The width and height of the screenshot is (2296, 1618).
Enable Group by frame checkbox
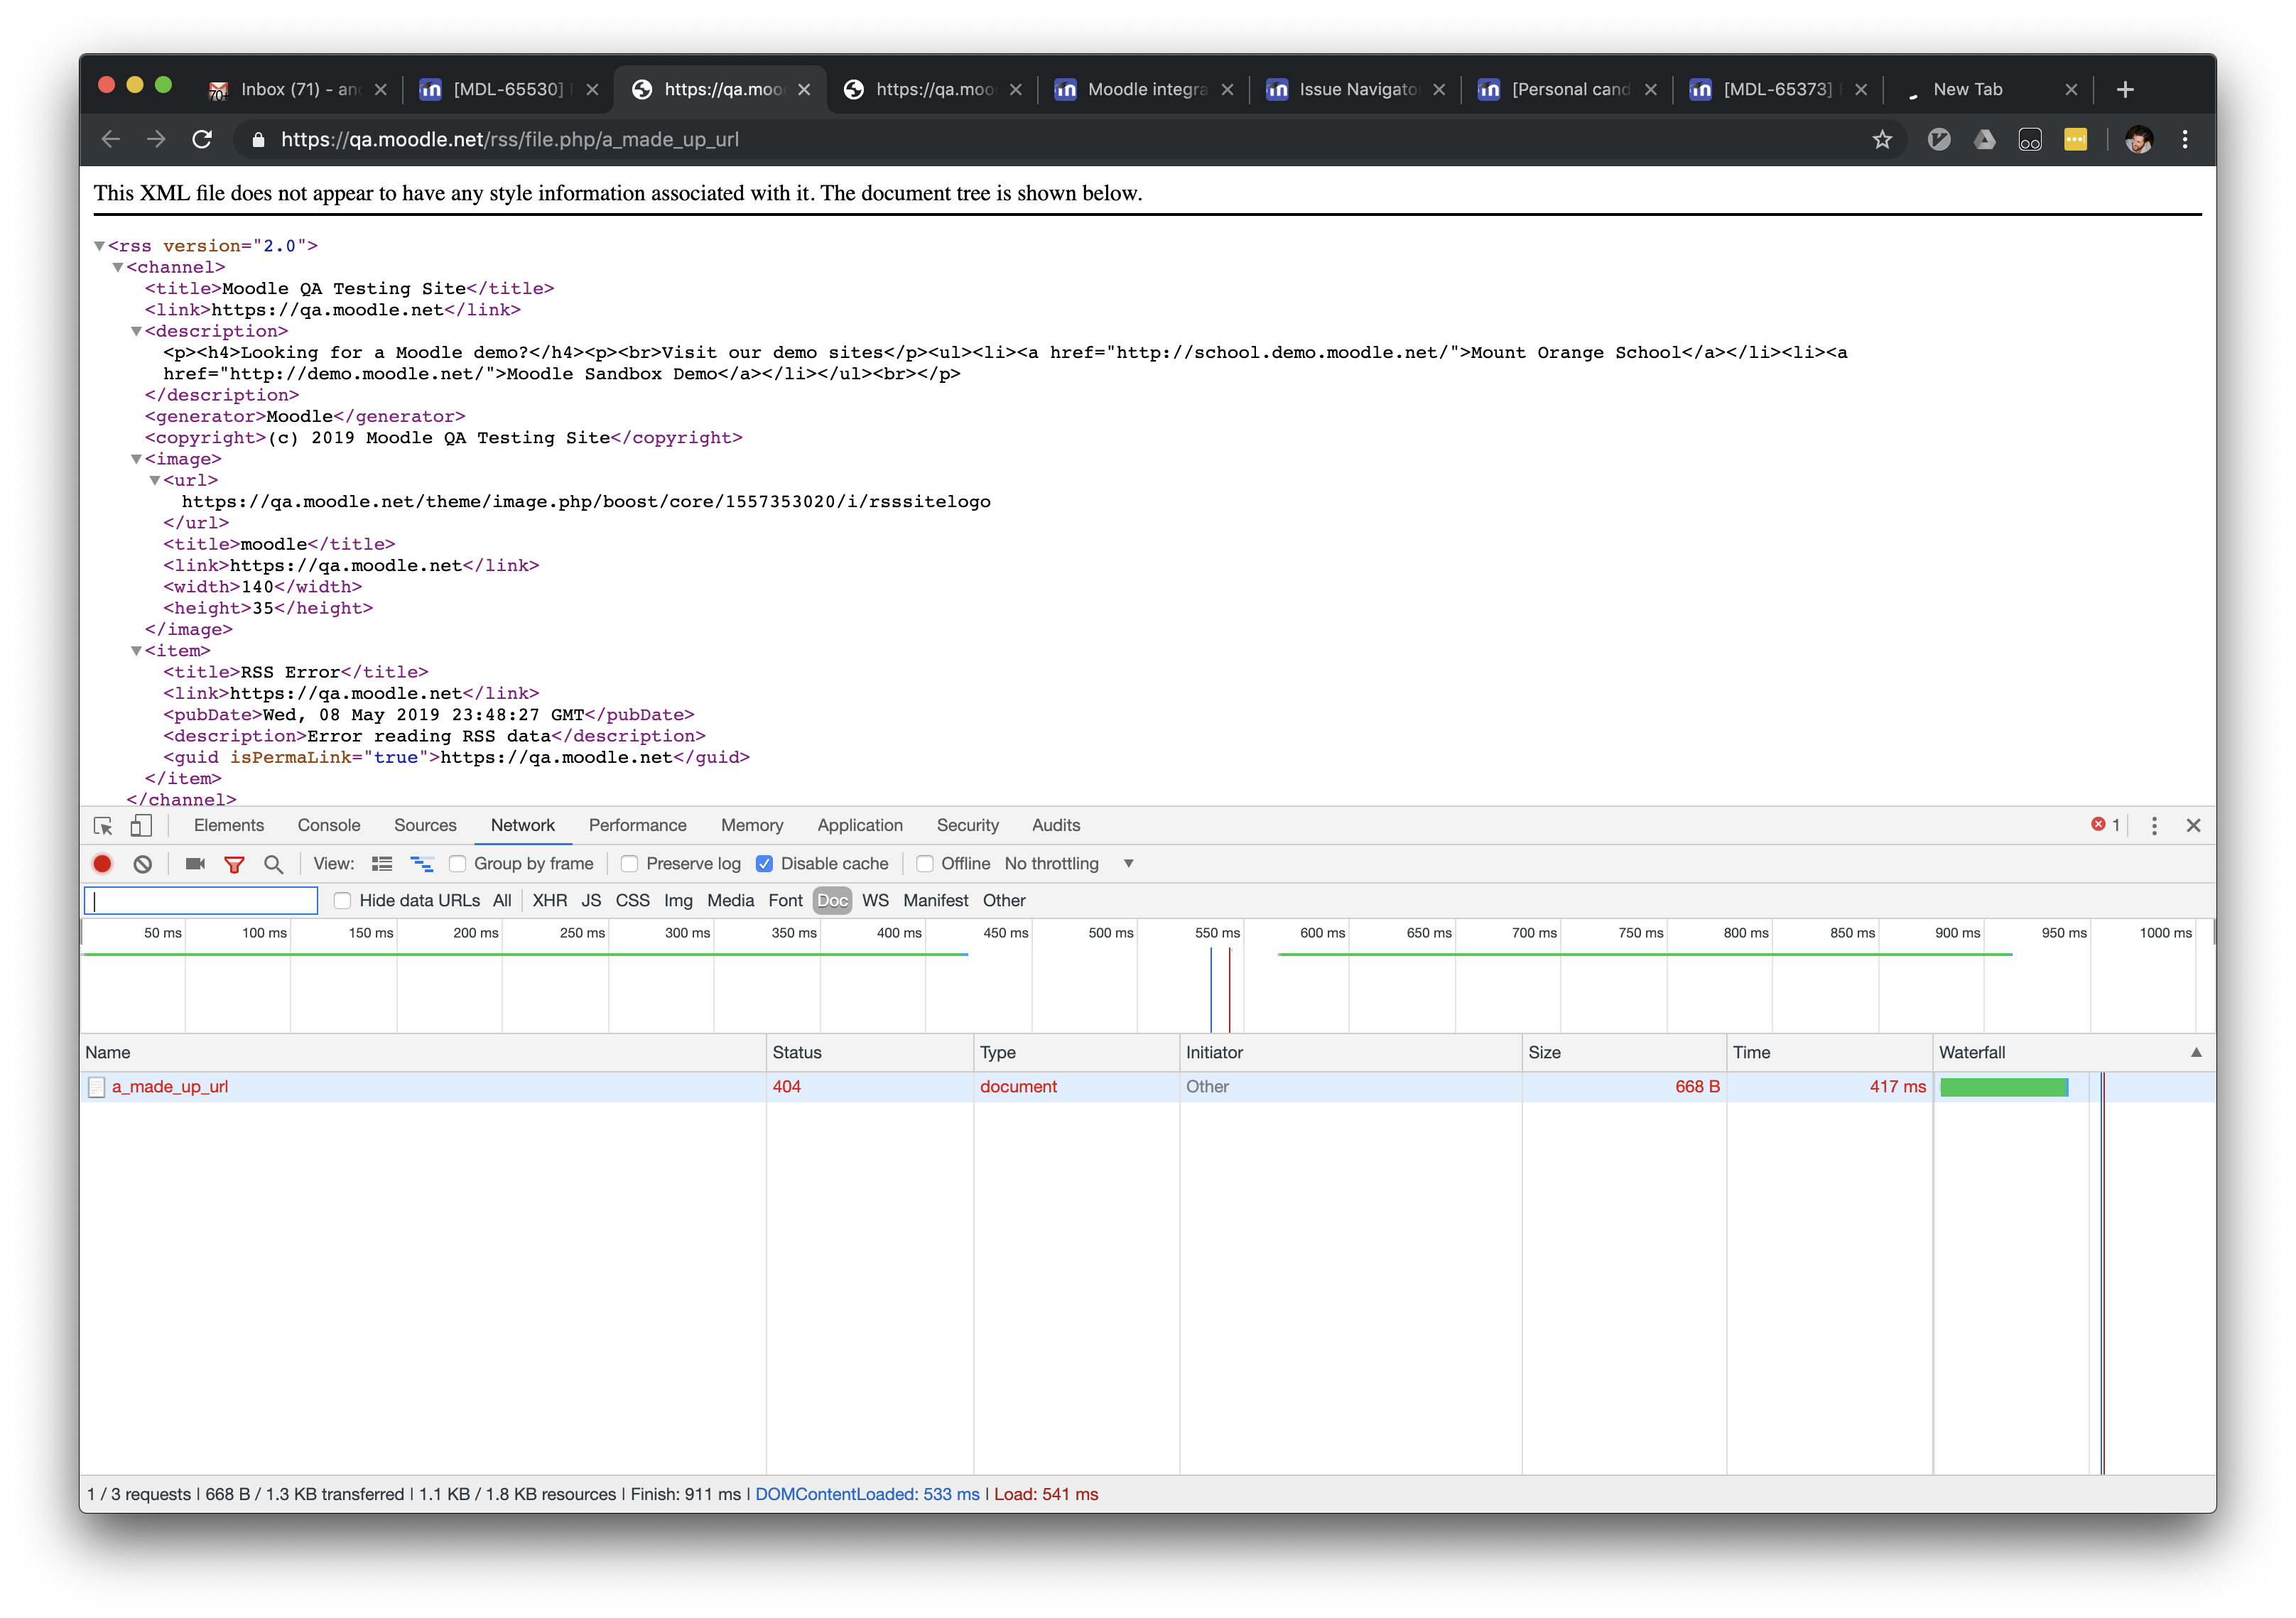[458, 864]
